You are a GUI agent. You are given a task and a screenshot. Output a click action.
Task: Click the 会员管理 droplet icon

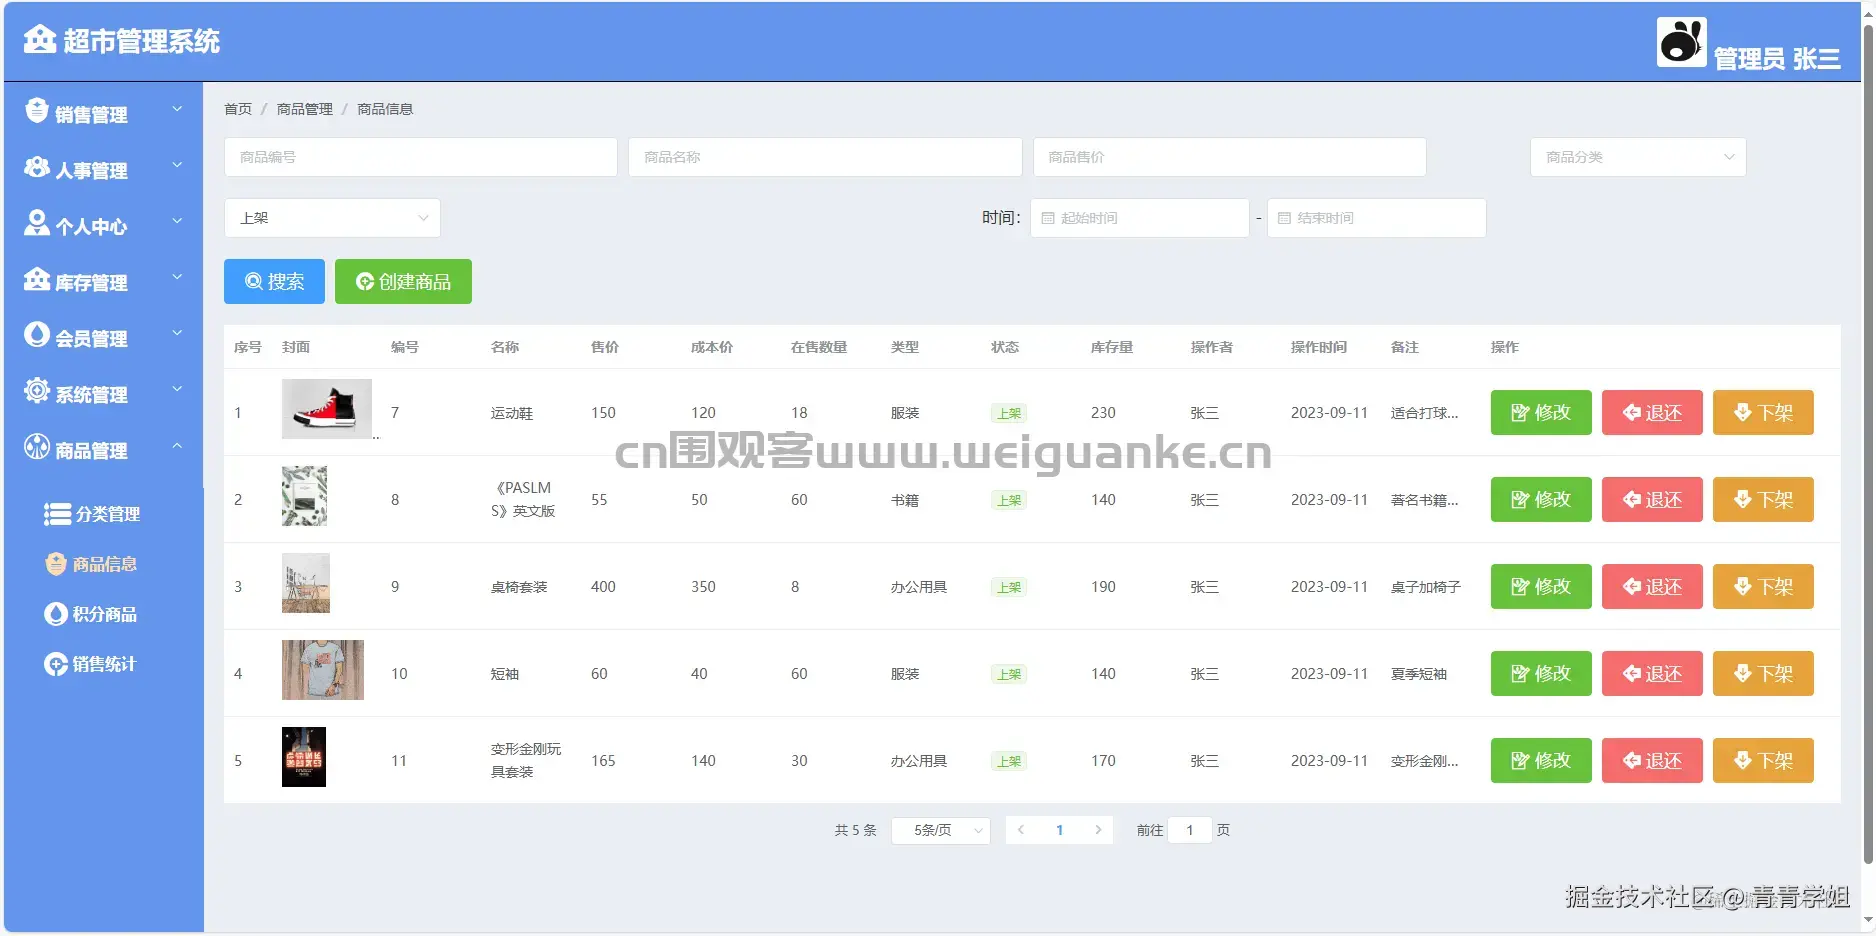click(37, 334)
